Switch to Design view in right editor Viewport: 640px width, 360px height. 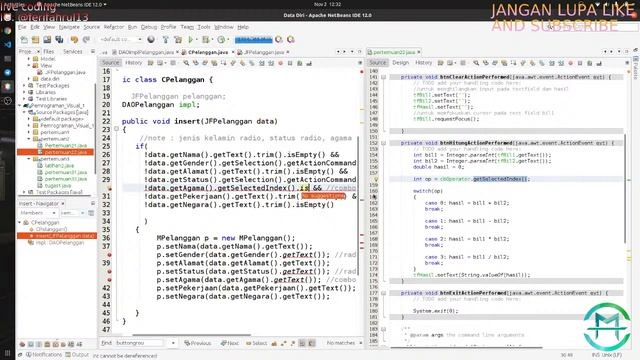tap(400, 63)
